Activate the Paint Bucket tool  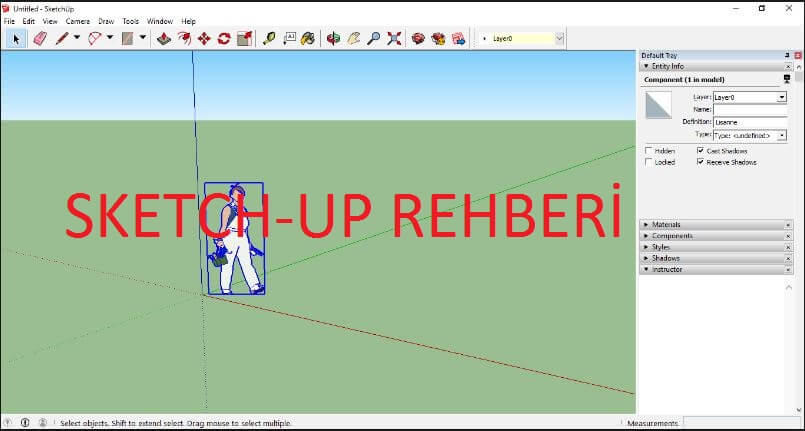pos(308,38)
